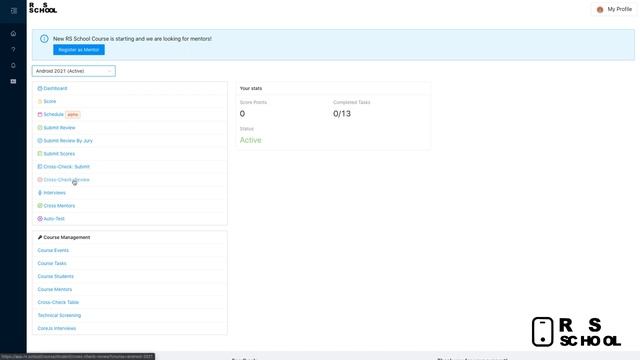
Task: Open the Cross-Check: Review link
Action: pyautogui.click(x=67, y=180)
